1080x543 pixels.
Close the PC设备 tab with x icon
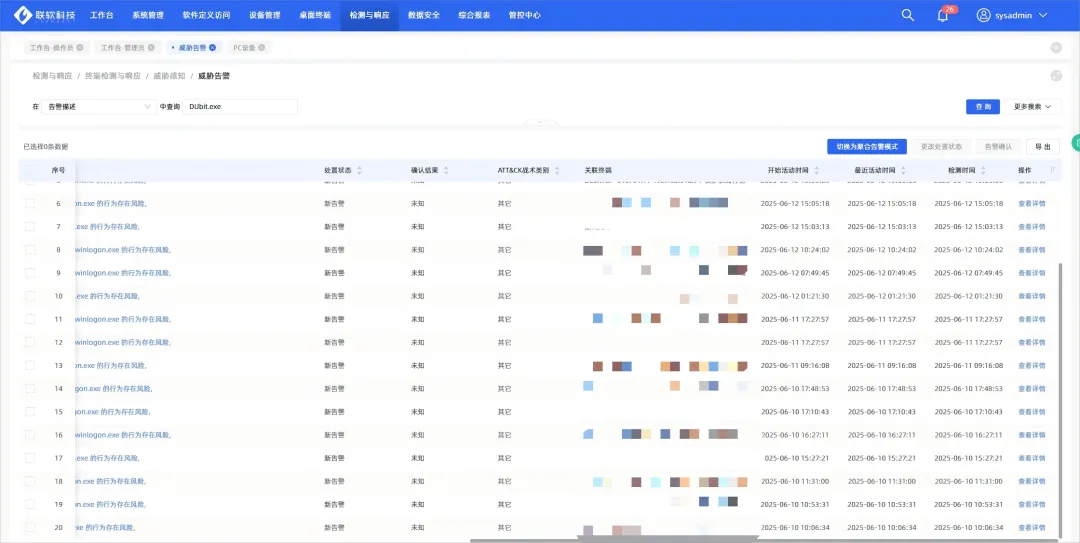[x=263, y=47]
